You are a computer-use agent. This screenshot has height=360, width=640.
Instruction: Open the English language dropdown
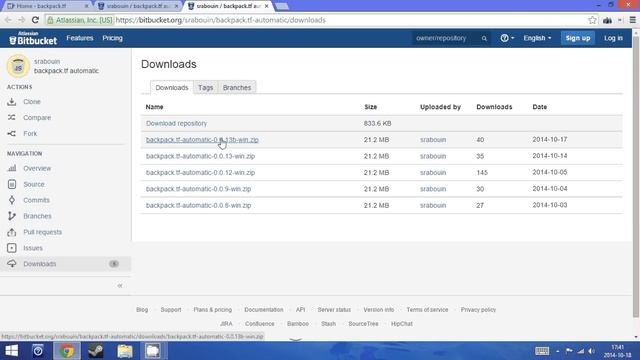(x=537, y=38)
